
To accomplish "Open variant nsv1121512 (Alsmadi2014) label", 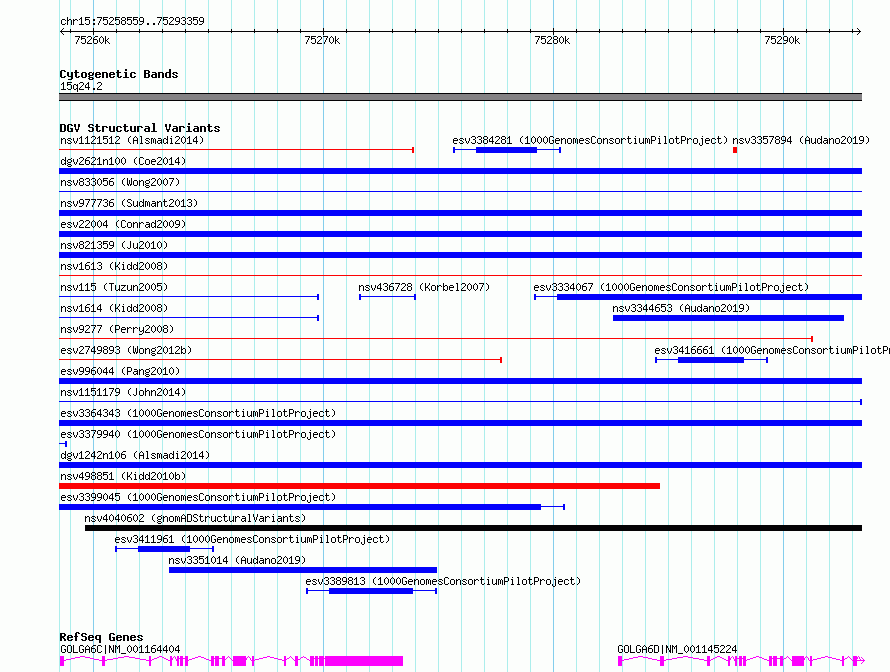I will [132, 140].
